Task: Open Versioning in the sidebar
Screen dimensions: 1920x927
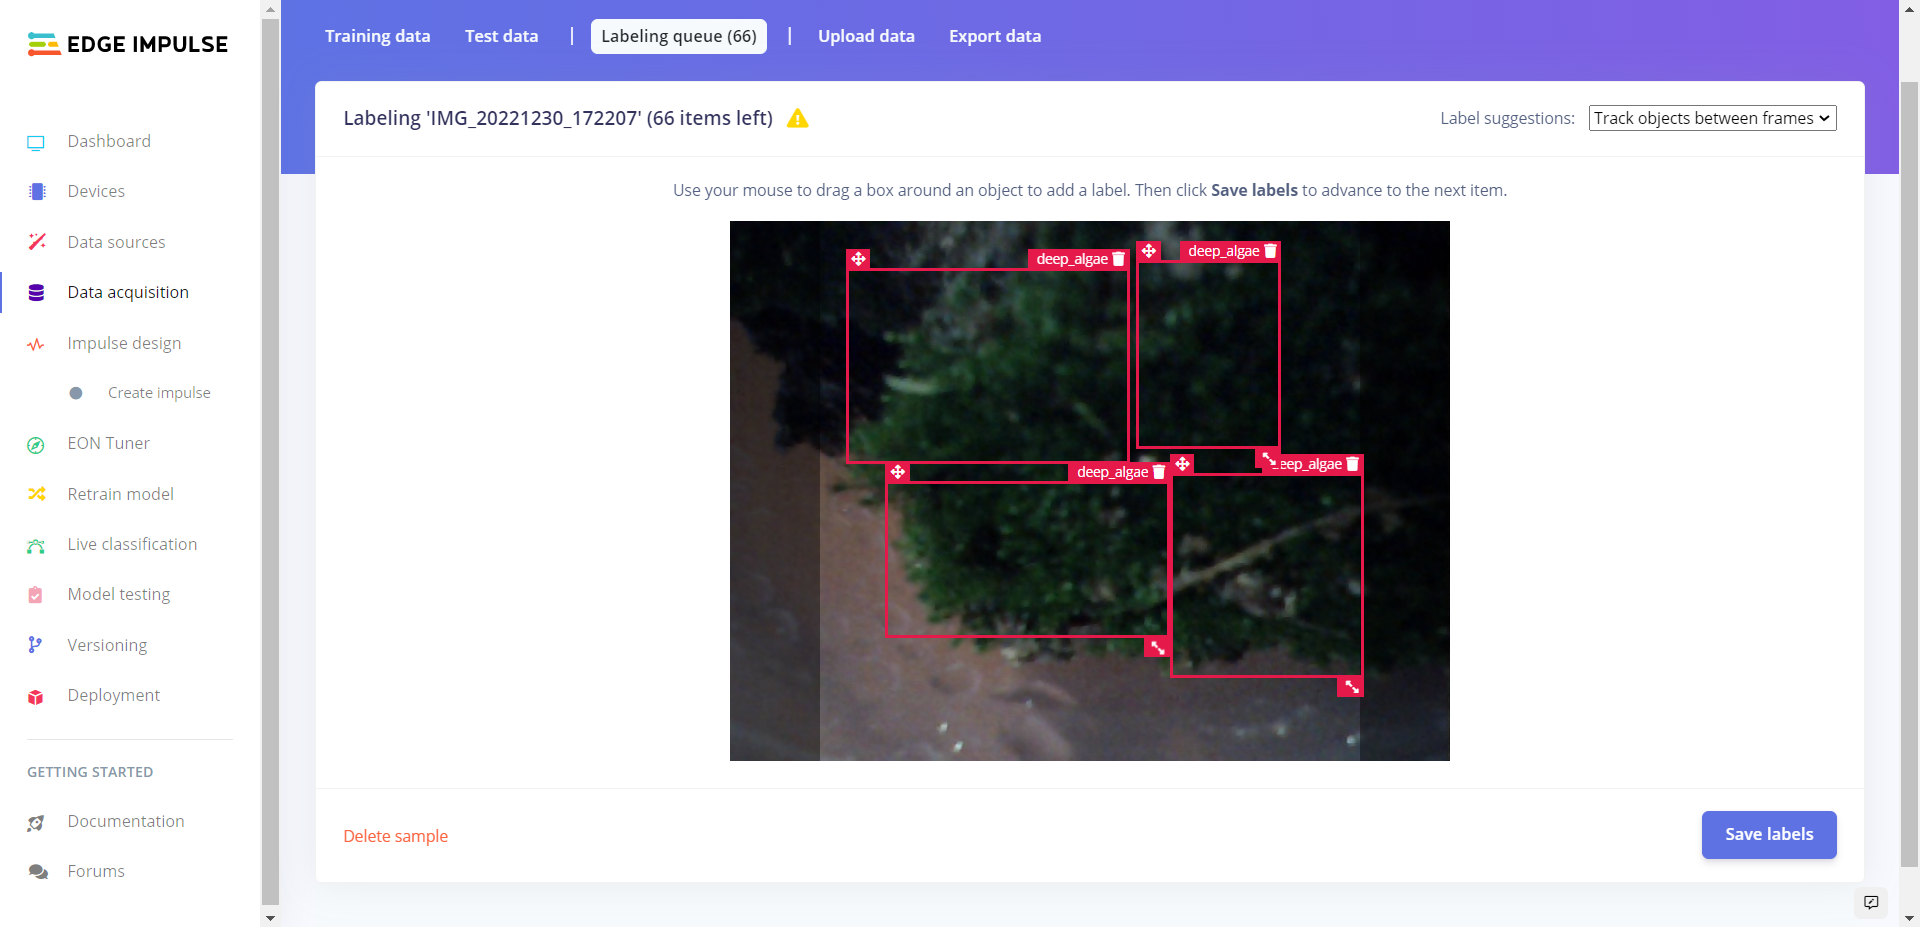Action: pyautogui.click(x=107, y=645)
